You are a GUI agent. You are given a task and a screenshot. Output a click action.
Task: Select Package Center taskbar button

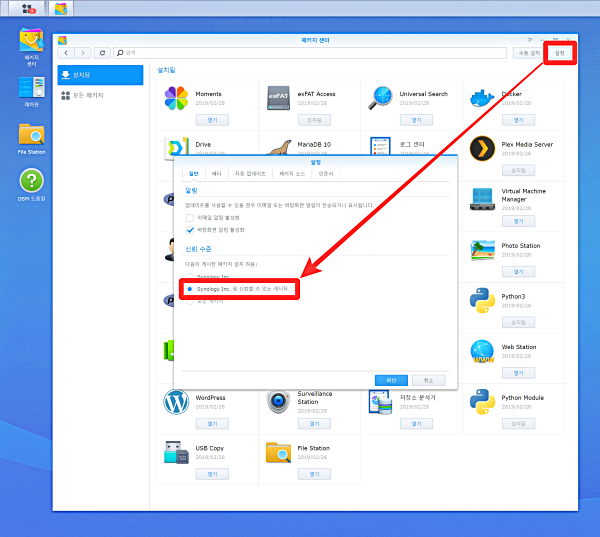[61, 8]
